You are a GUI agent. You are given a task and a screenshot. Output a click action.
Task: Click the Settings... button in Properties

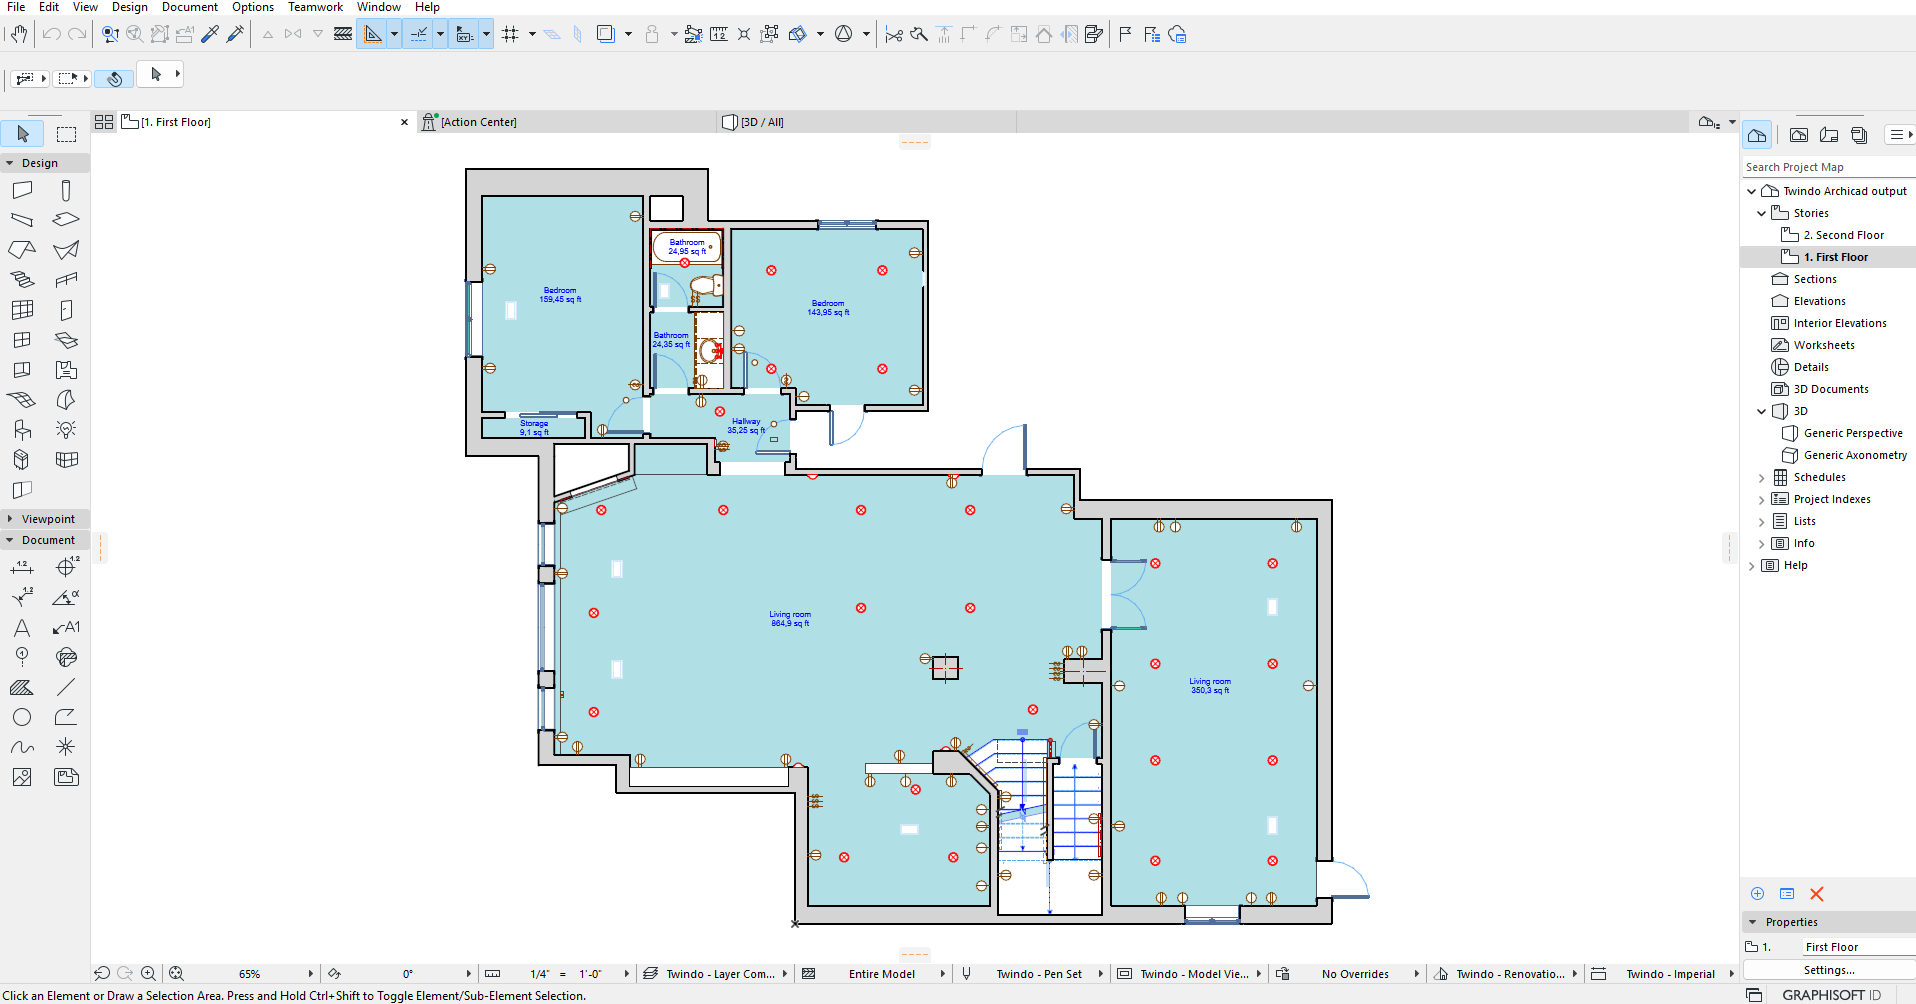[x=1828, y=970]
